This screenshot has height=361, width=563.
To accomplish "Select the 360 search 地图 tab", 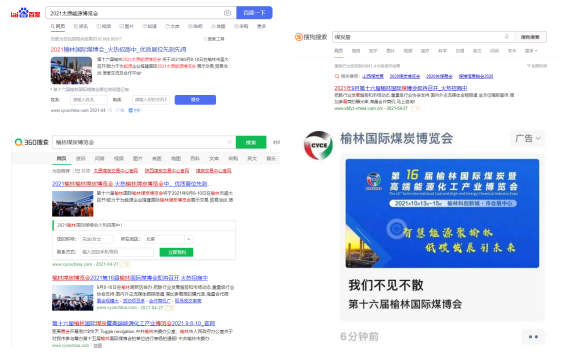I will (x=176, y=158).
